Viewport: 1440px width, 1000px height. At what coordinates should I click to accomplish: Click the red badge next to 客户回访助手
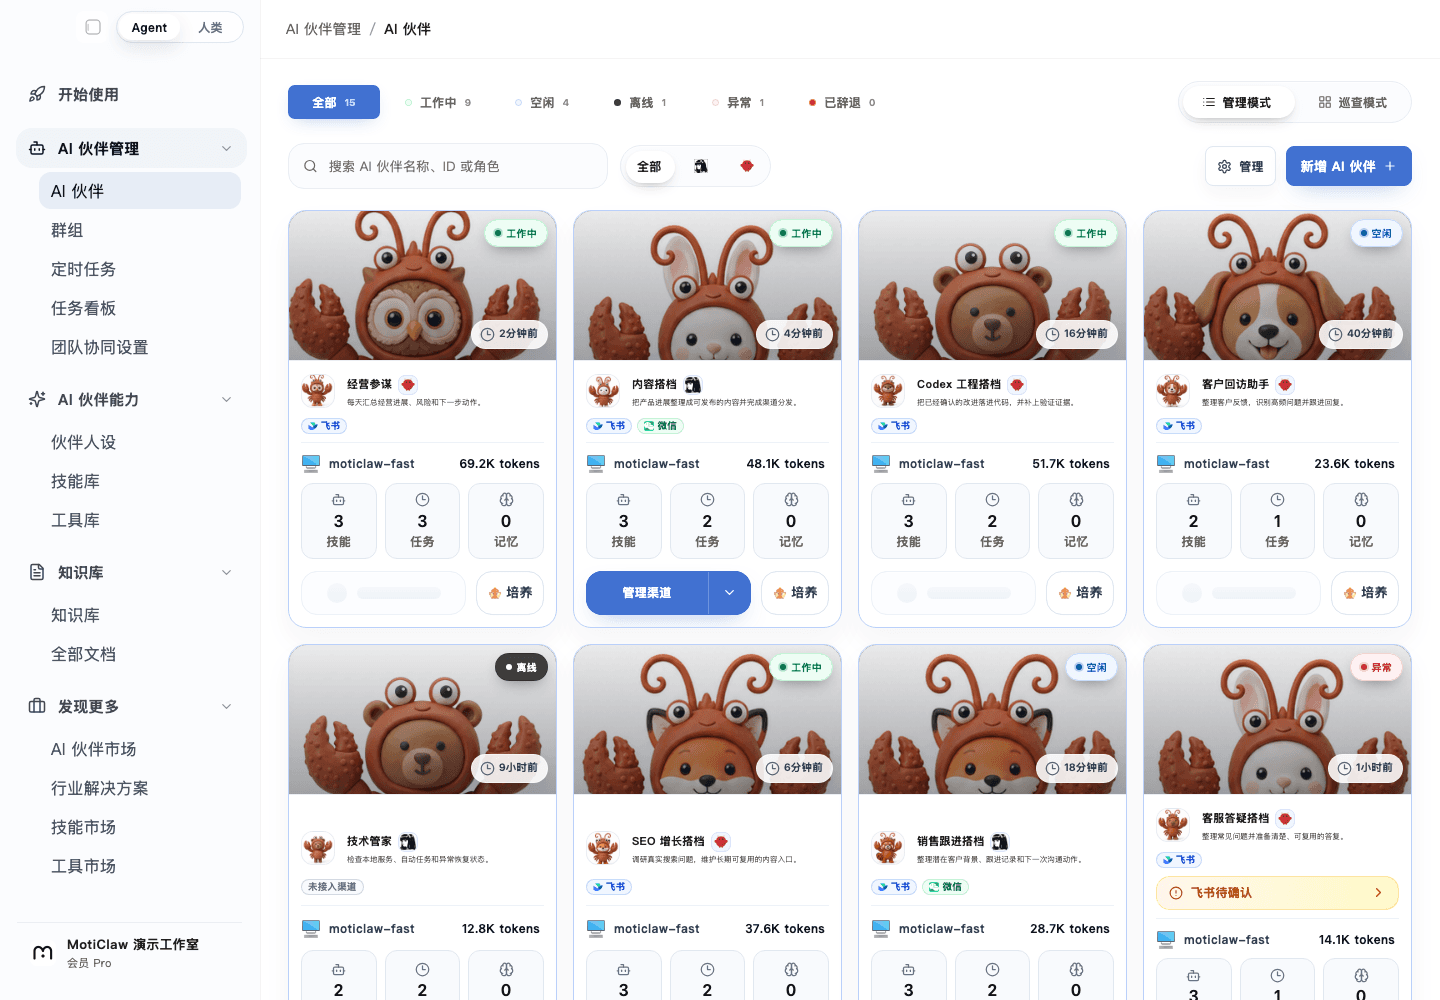(1285, 384)
